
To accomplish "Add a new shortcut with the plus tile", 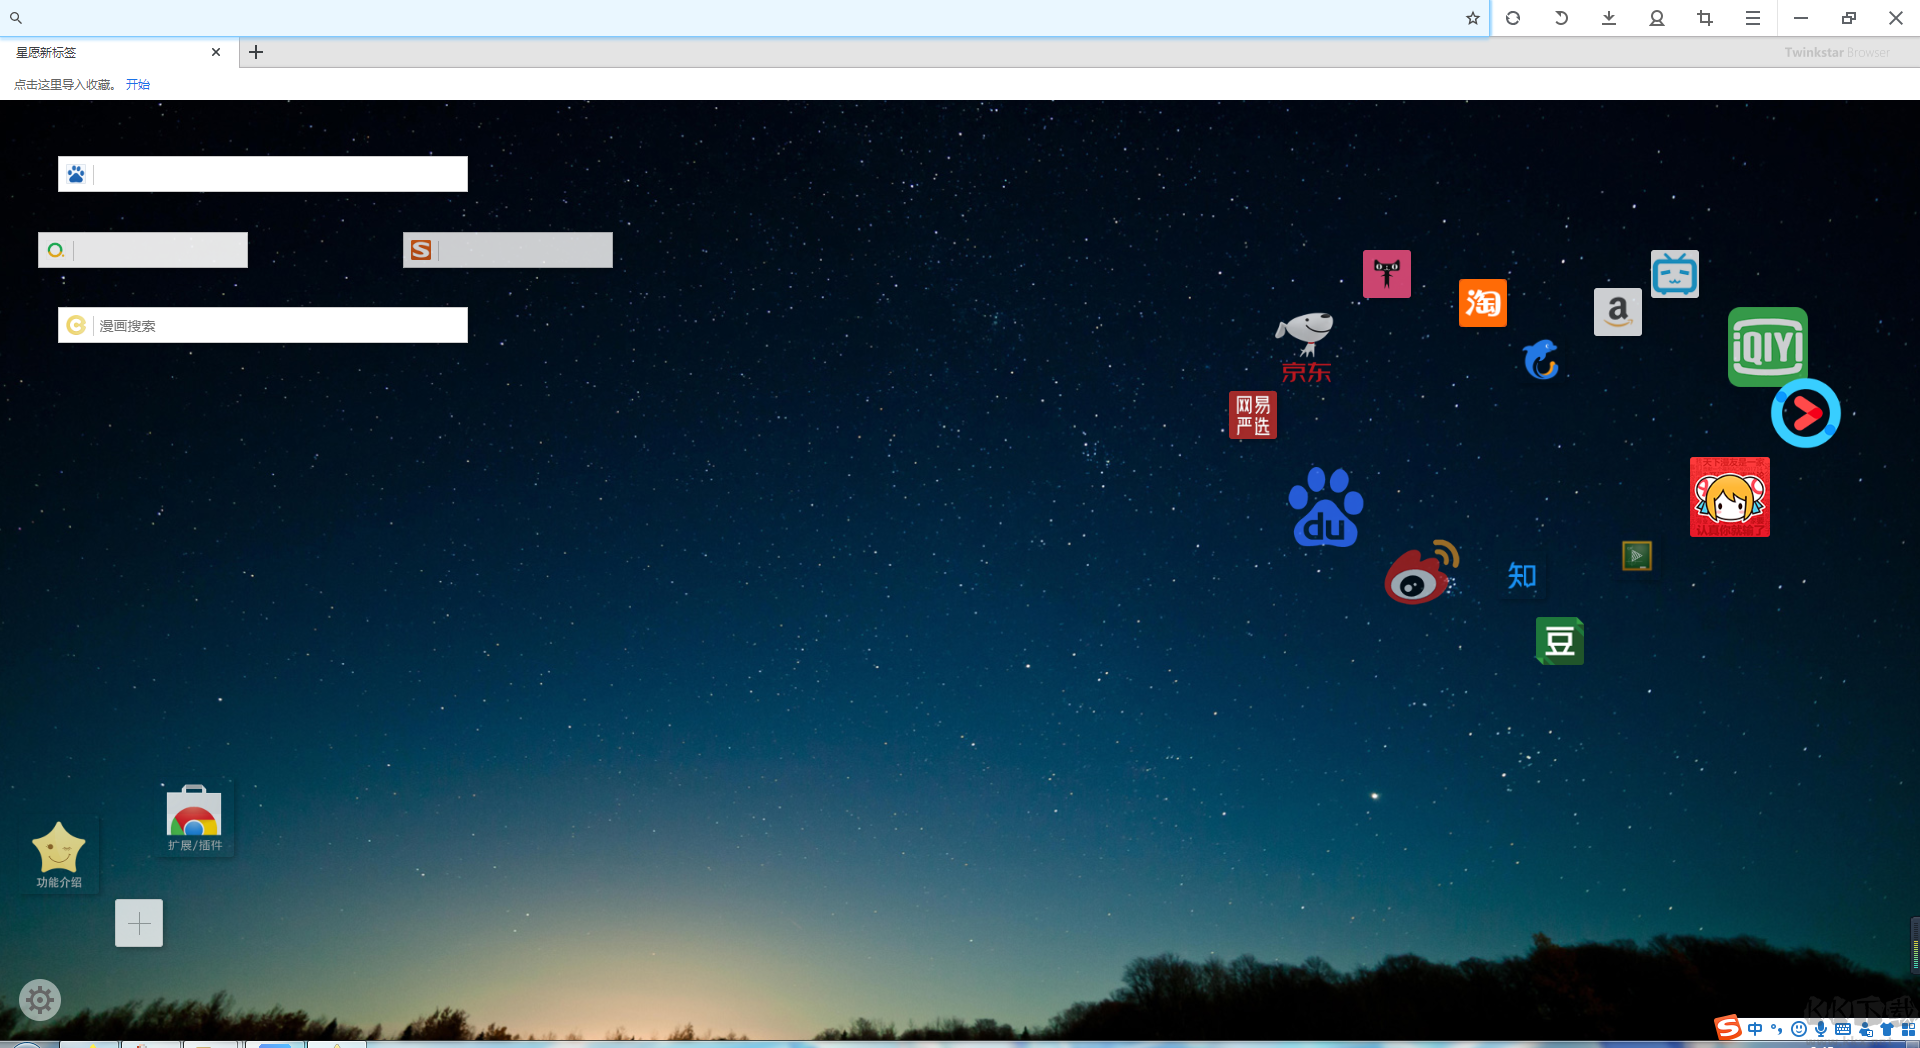I will click(139, 923).
